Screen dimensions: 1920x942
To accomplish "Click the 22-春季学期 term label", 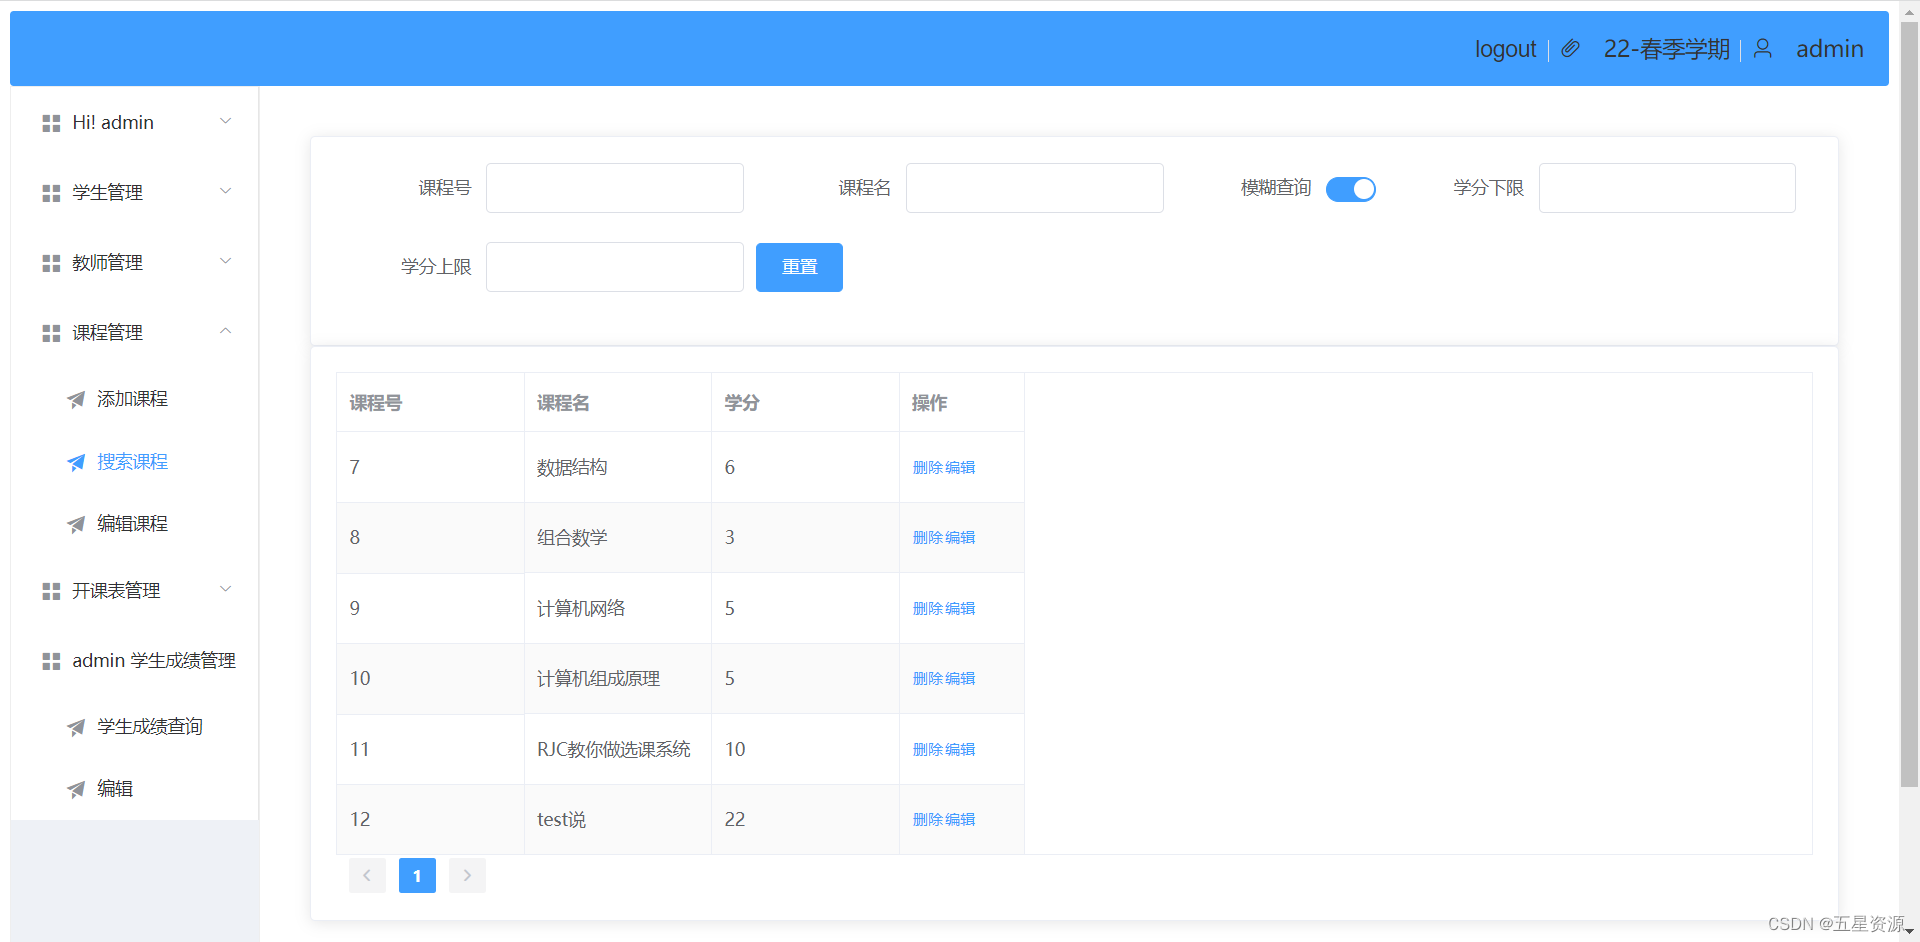I will pos(1666,49).
